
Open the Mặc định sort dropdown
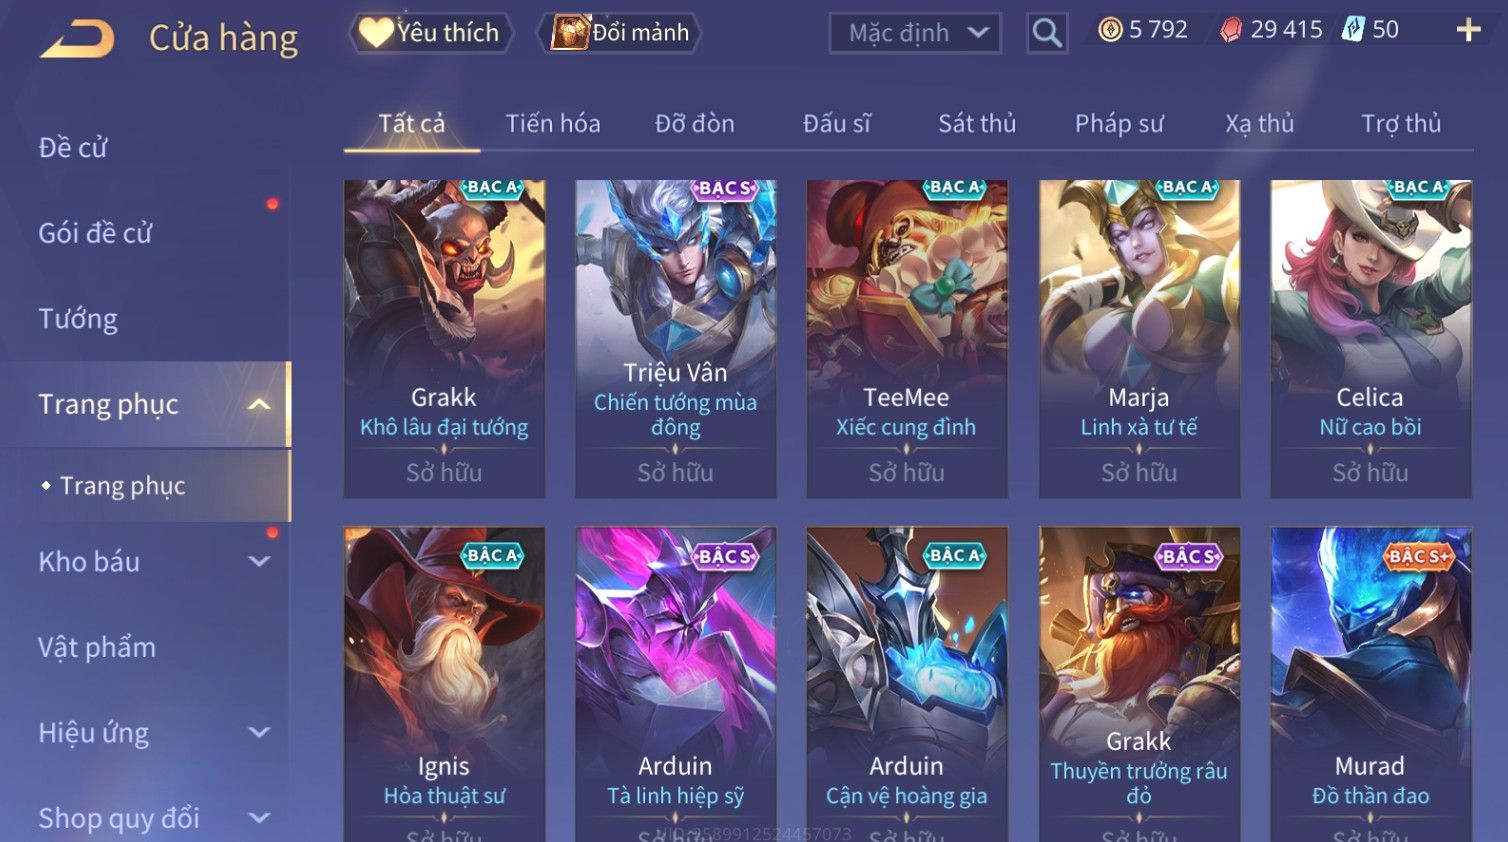point(915,33)
